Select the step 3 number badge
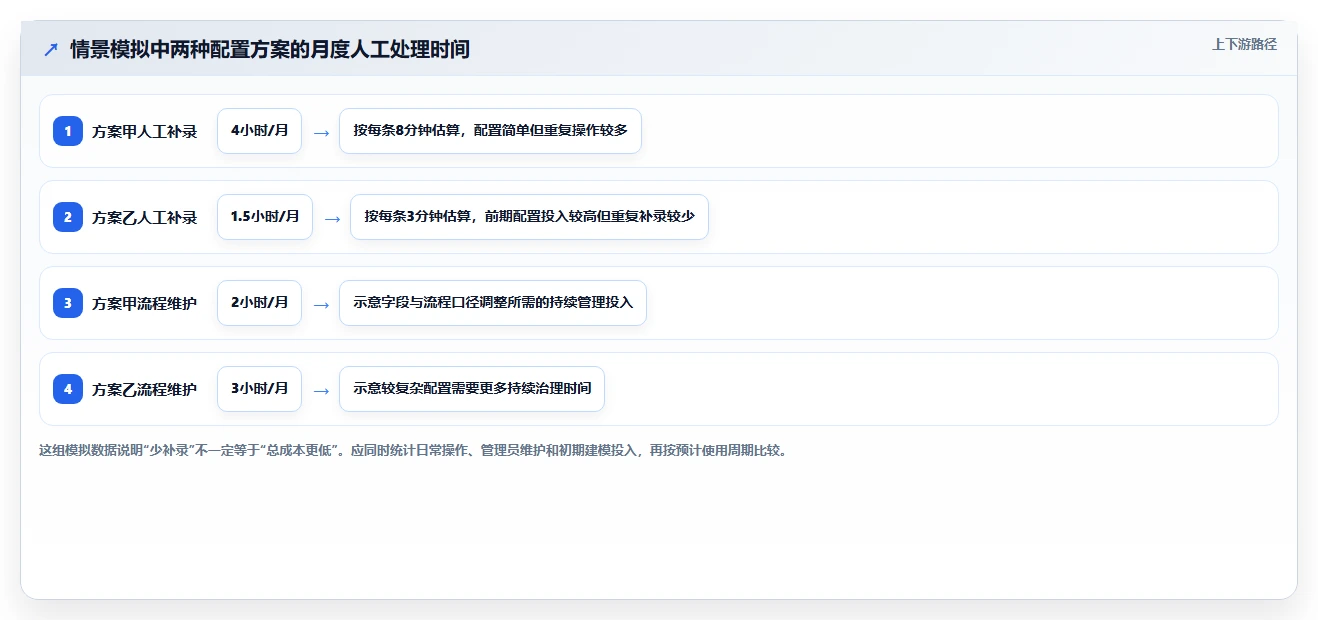1318x620 pixels. point(68,303)
